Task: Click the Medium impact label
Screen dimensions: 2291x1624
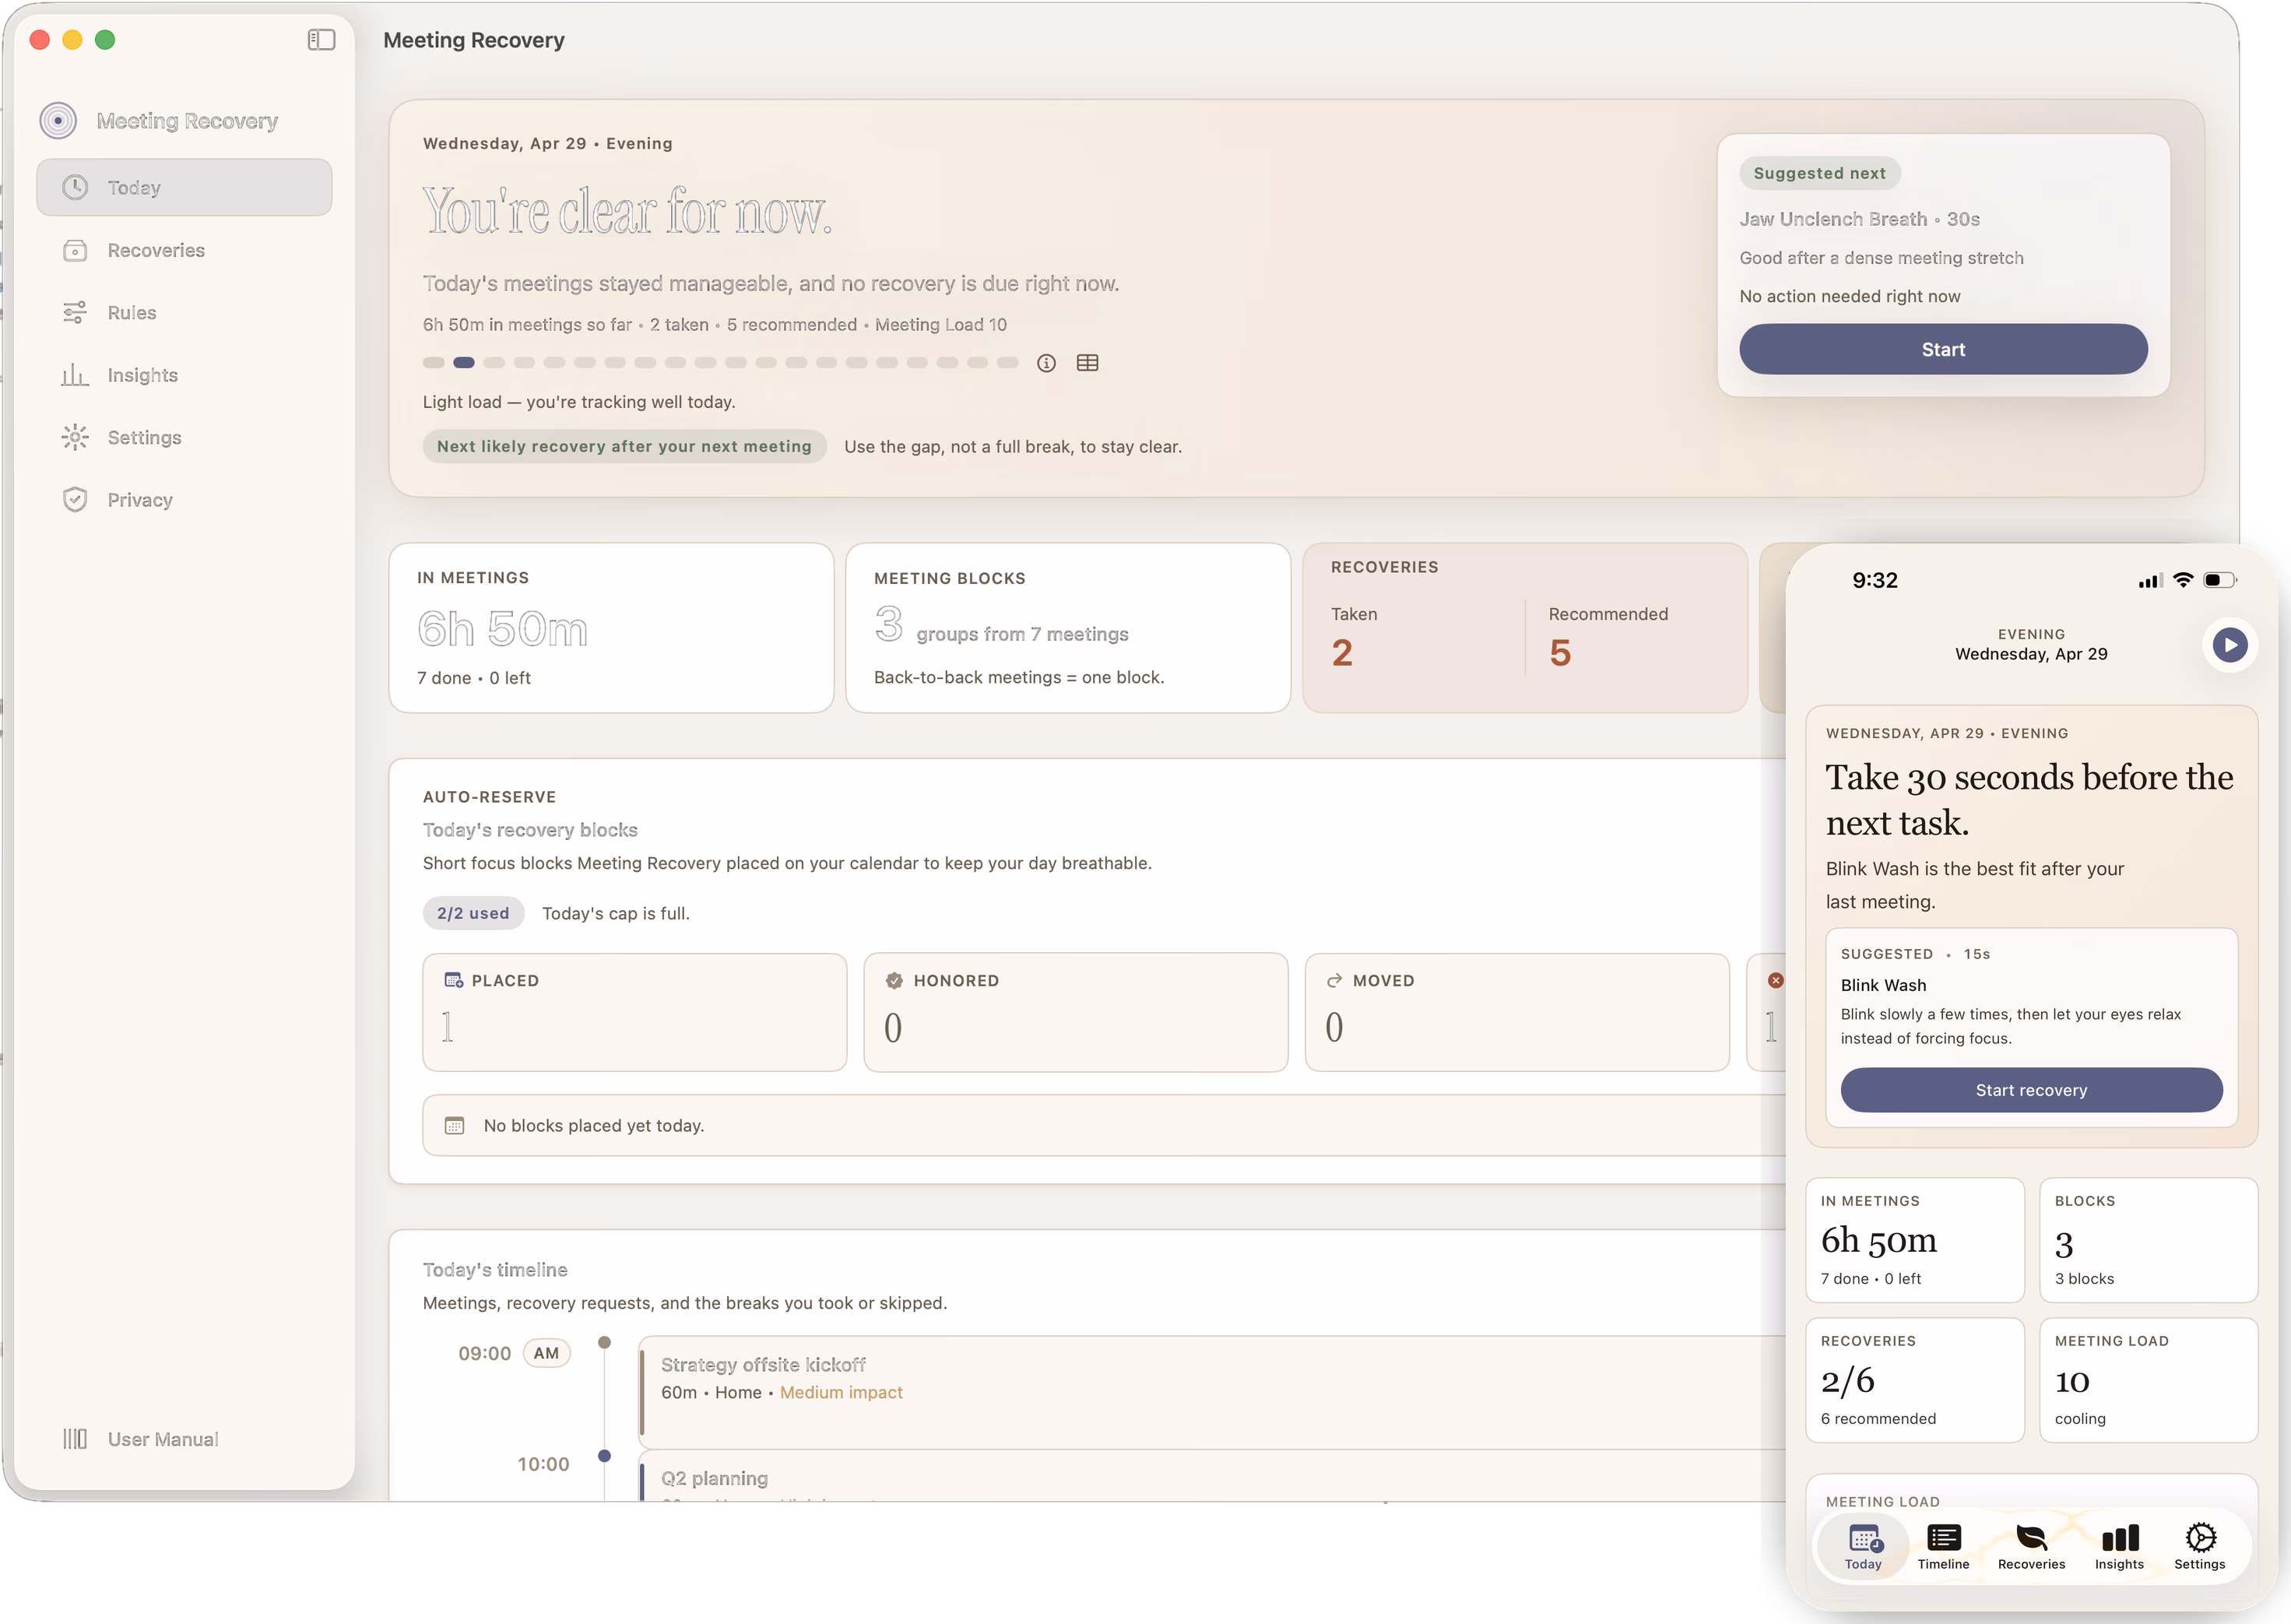Action: pyautogui.click(x=841, y=1392)
